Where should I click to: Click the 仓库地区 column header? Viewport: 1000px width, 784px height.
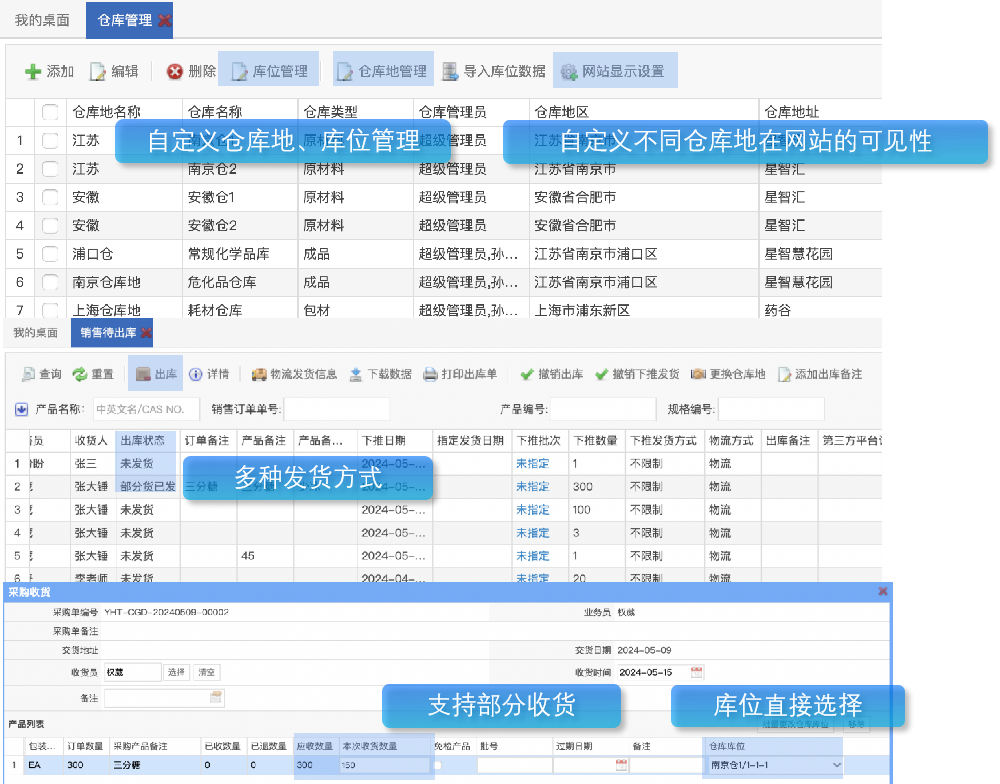tap(643, 112)
